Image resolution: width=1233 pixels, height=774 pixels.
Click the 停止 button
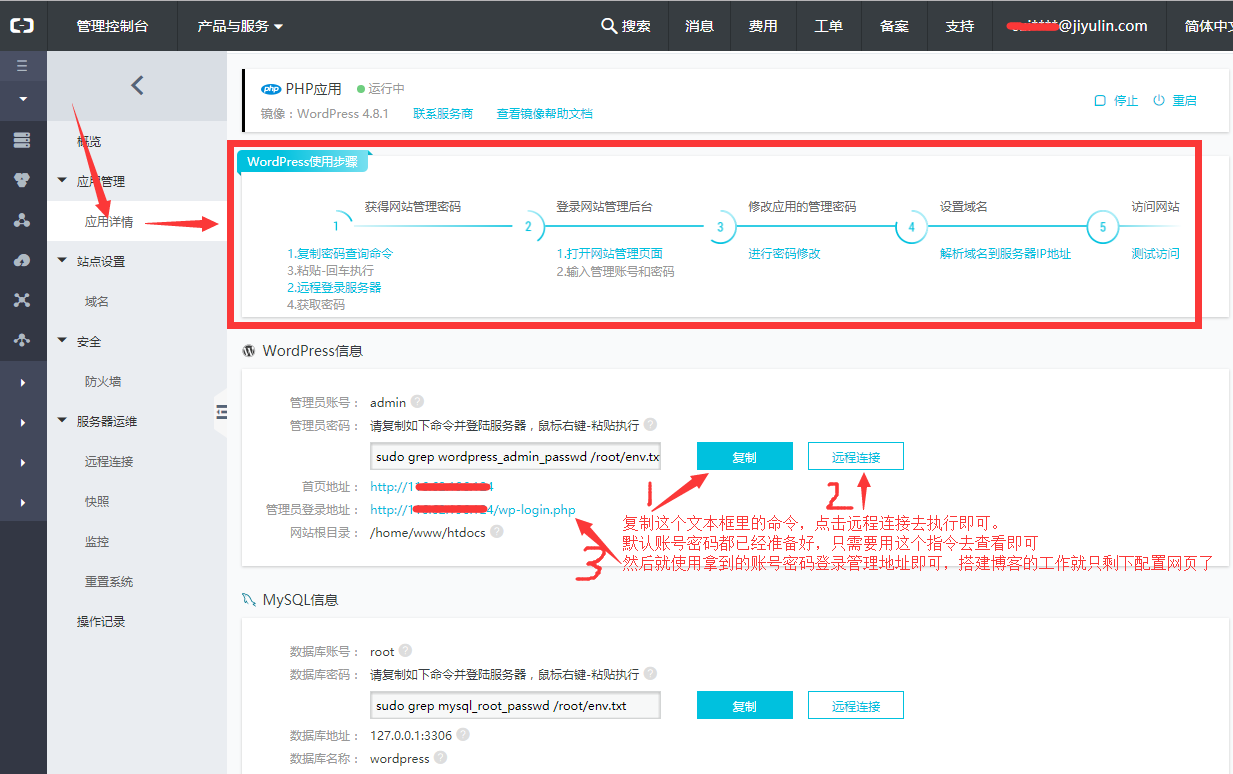(x=1116, y=100)
